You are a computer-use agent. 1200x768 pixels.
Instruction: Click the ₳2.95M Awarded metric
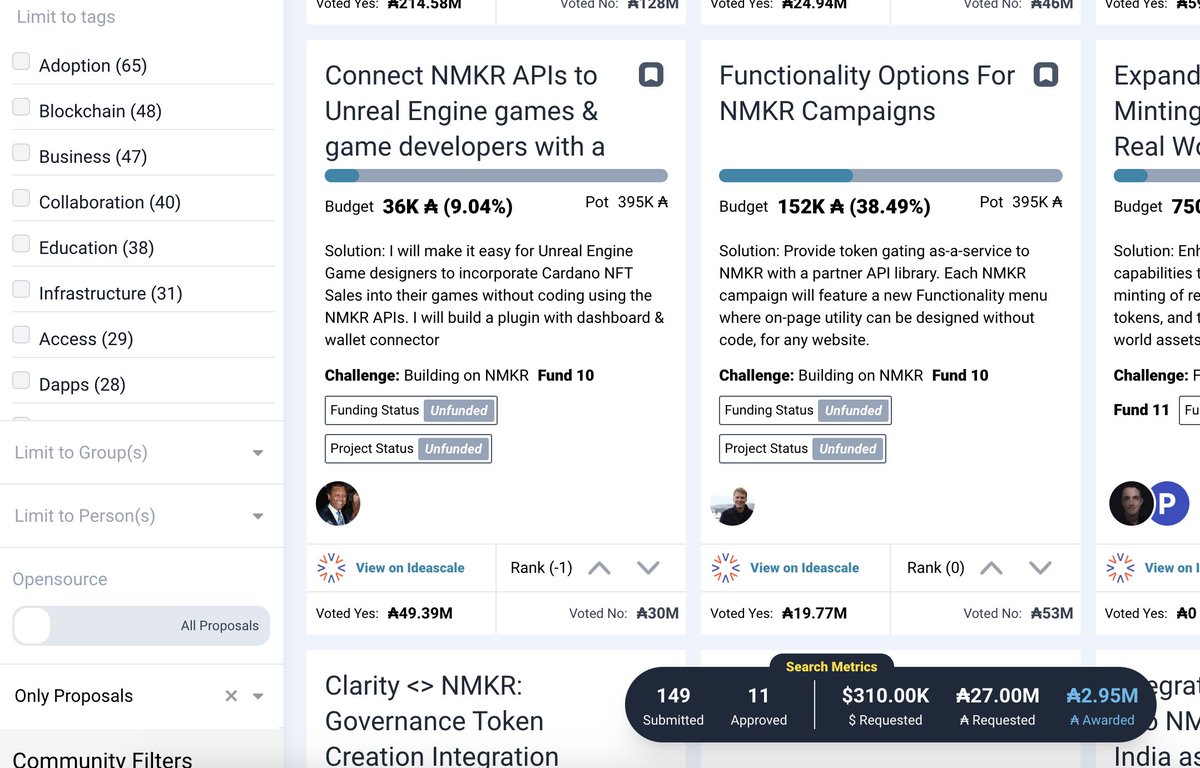coord(1102,706)
